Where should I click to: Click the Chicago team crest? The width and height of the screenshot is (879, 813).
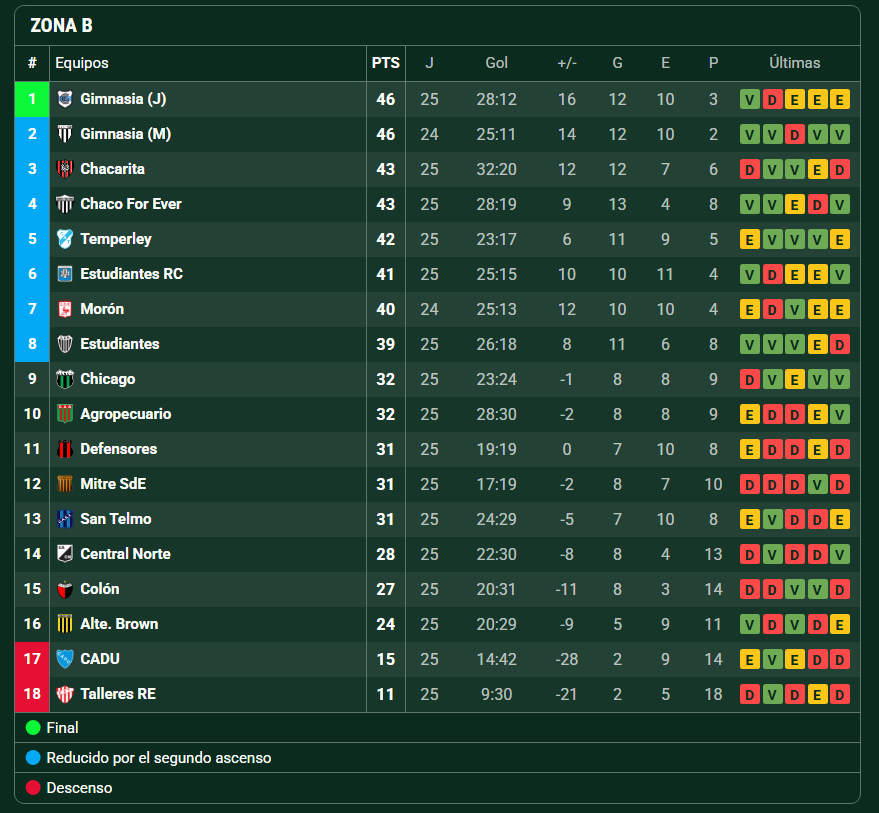pos(65,379)
